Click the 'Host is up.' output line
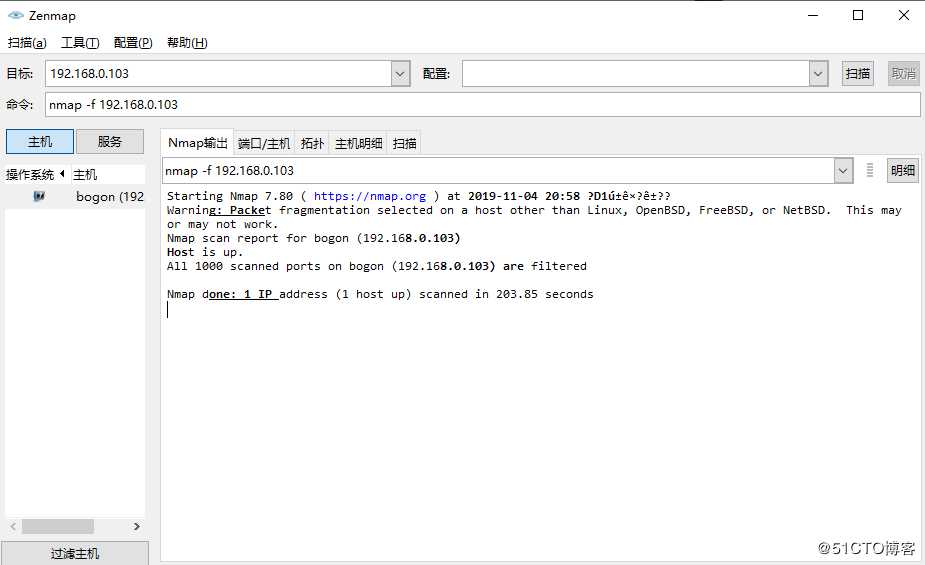 (205, 252)
